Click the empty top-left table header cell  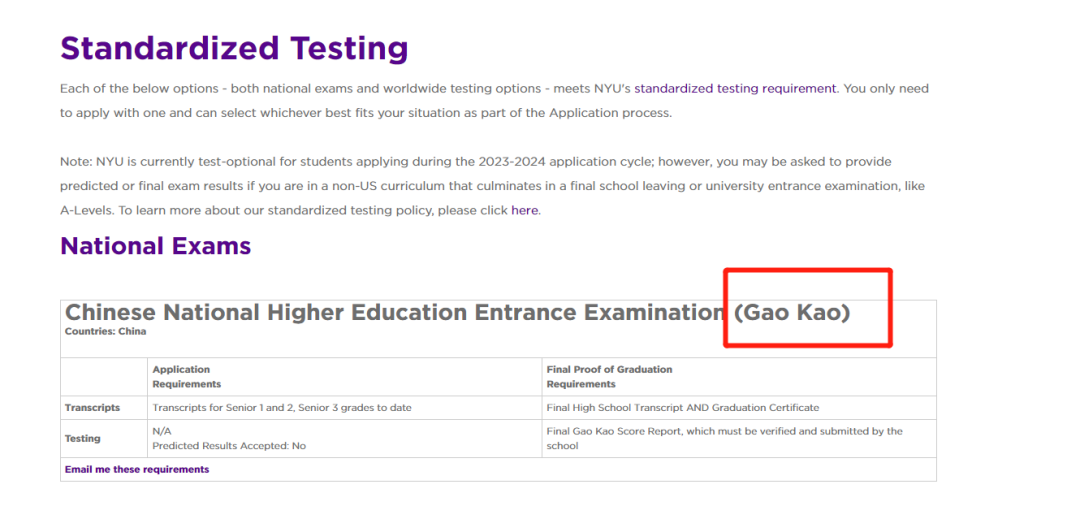point(104,377)
